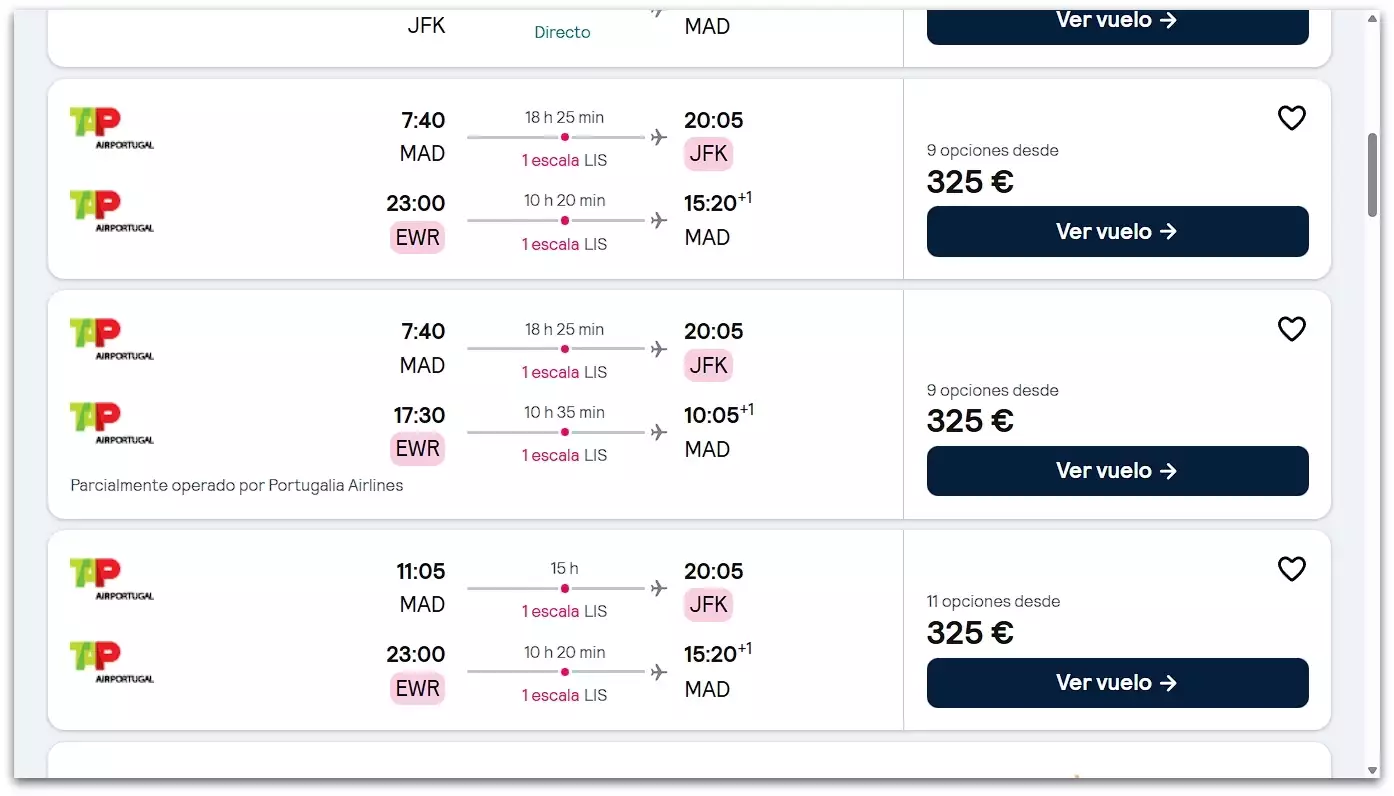This screenshot has width=1394, height=796.
Task: Toggle heart on flight returning at 17:30
Action: click(1291, 329)
